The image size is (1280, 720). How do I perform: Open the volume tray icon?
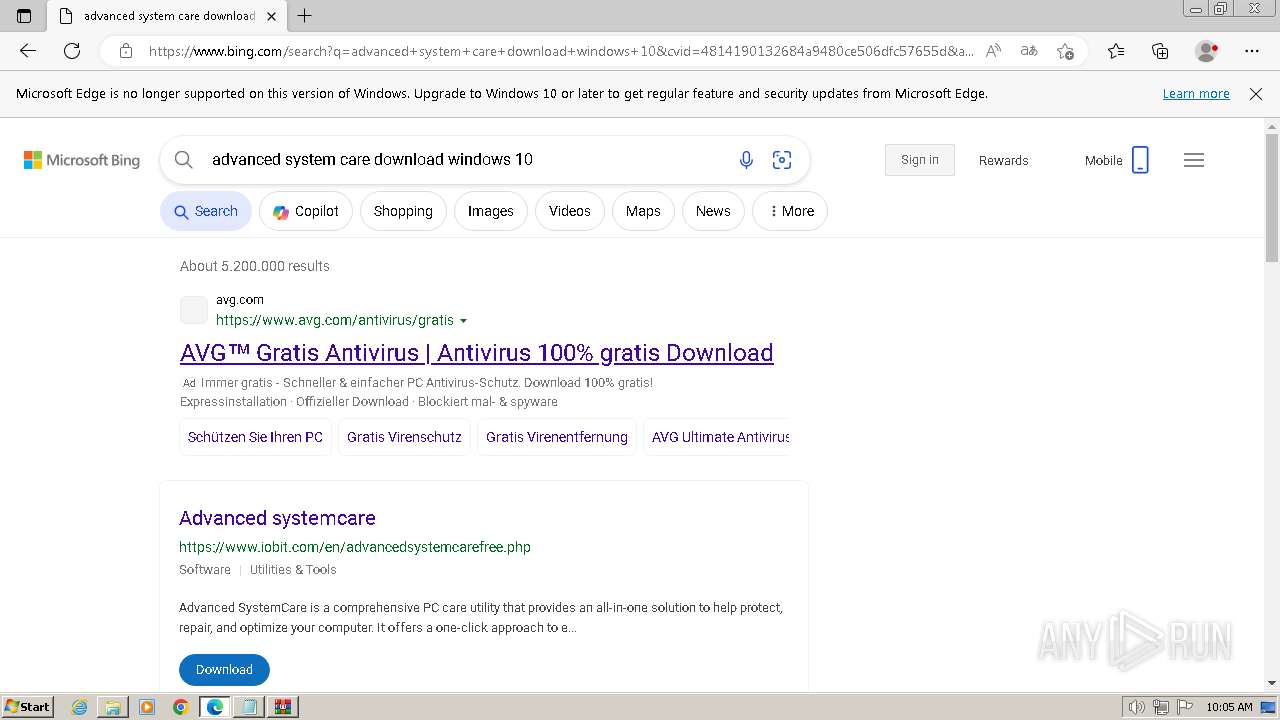(1137, 707)
